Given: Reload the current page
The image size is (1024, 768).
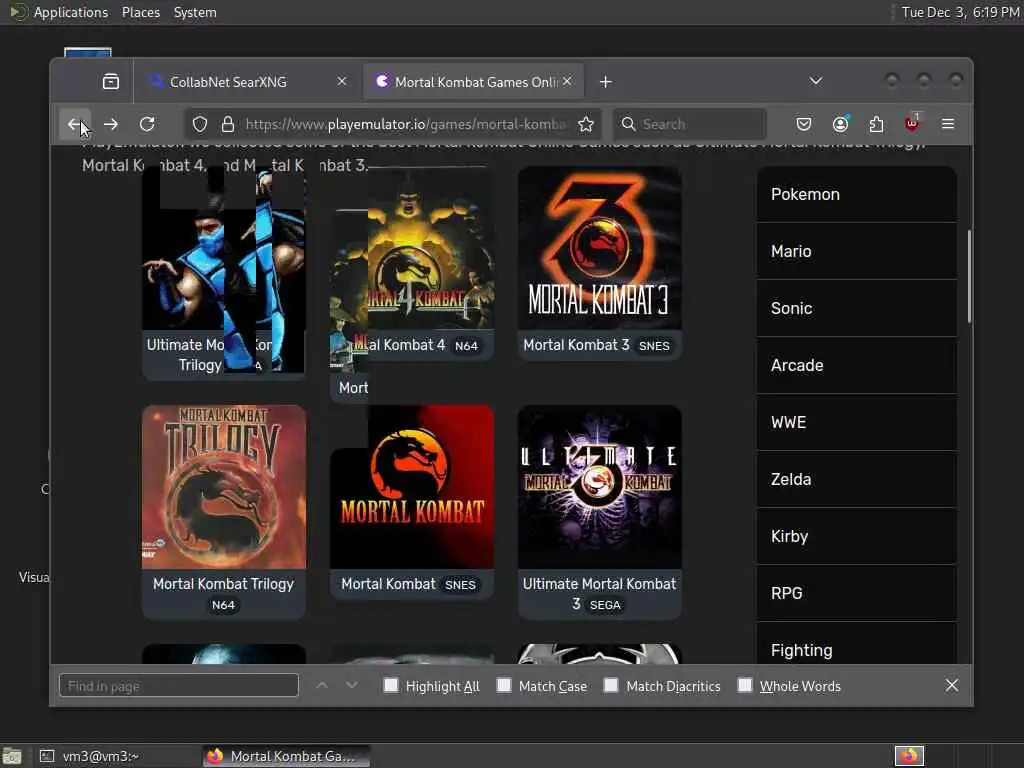Looking at the screenshot, I should click(148, 124).
